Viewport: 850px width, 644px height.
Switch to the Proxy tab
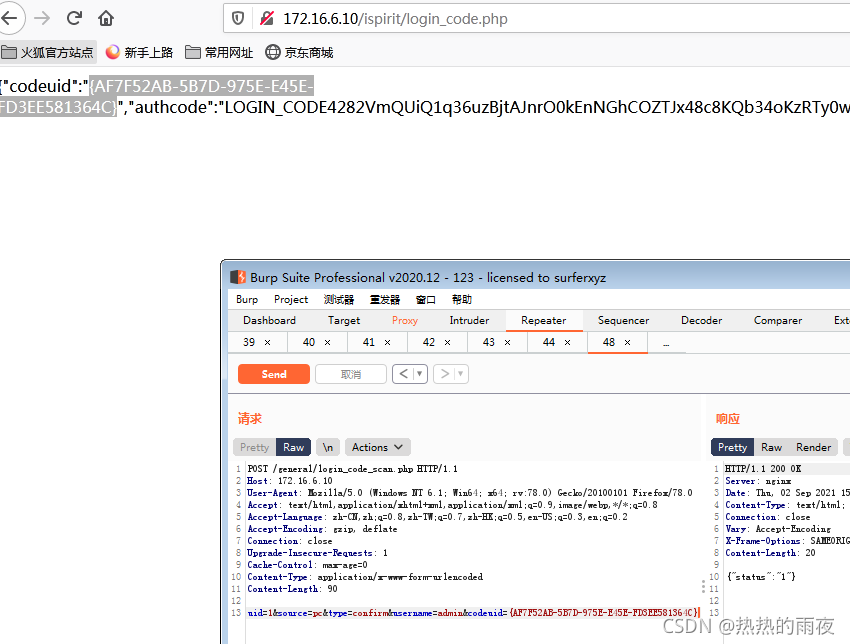[x=405, y=320]
